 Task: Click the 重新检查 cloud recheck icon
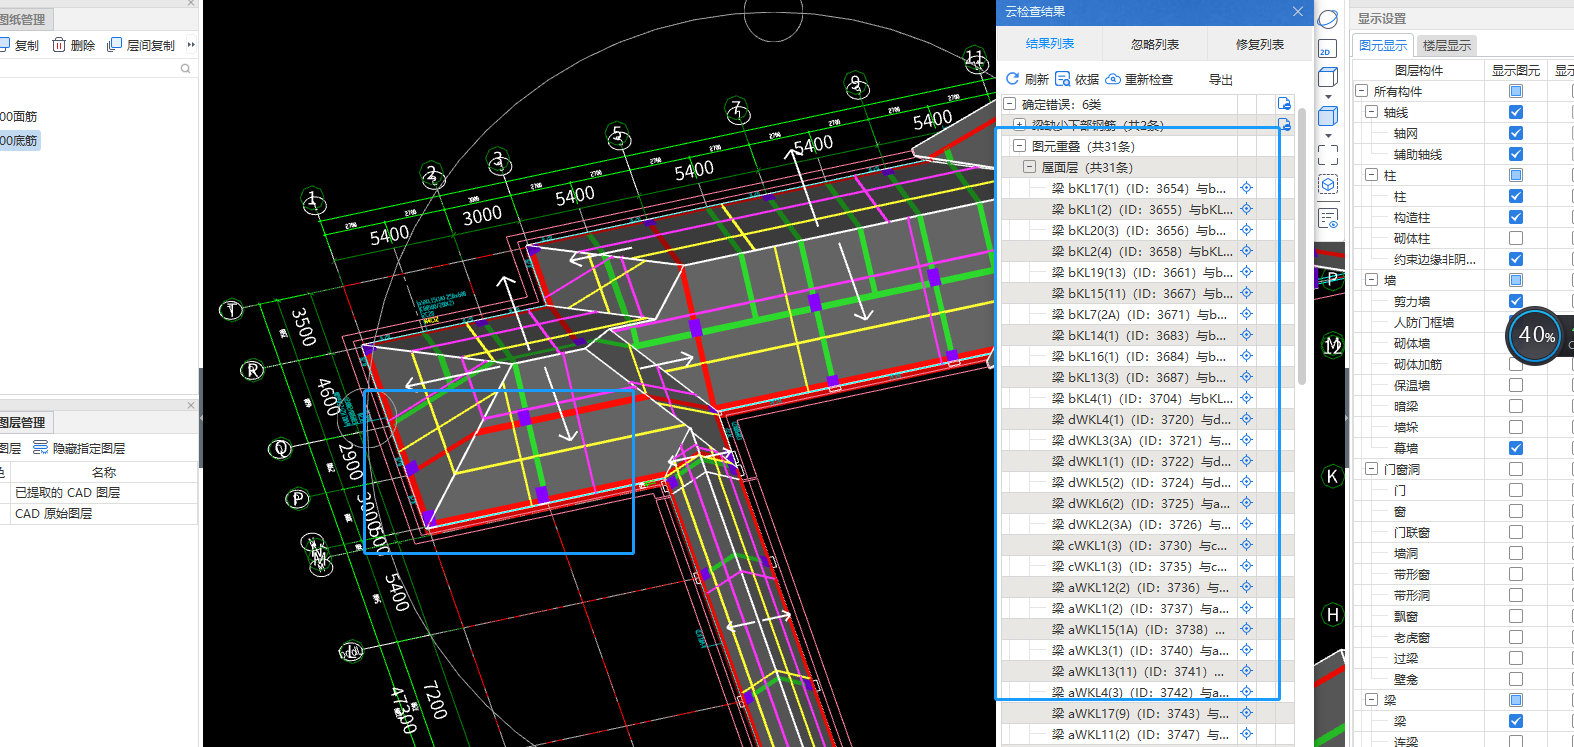click(1113, 79)
